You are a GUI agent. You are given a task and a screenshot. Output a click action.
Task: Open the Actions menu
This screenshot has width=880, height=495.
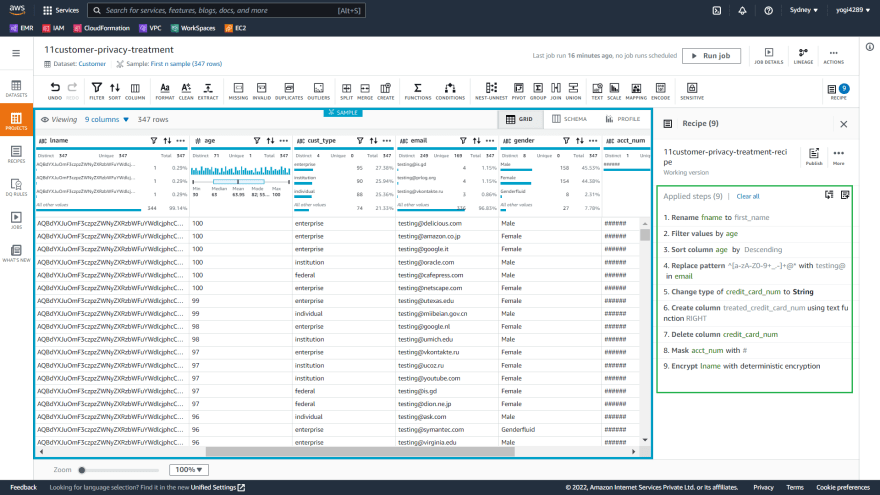click(x=833, y=56)
